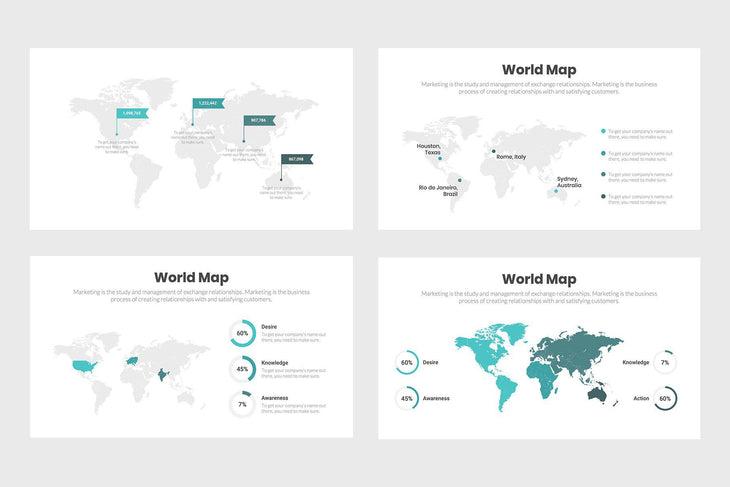The width and height of the screenshot is (730, 487).
Task: Click the Houston, Texas map pin dot
Action: click(439, 159)
